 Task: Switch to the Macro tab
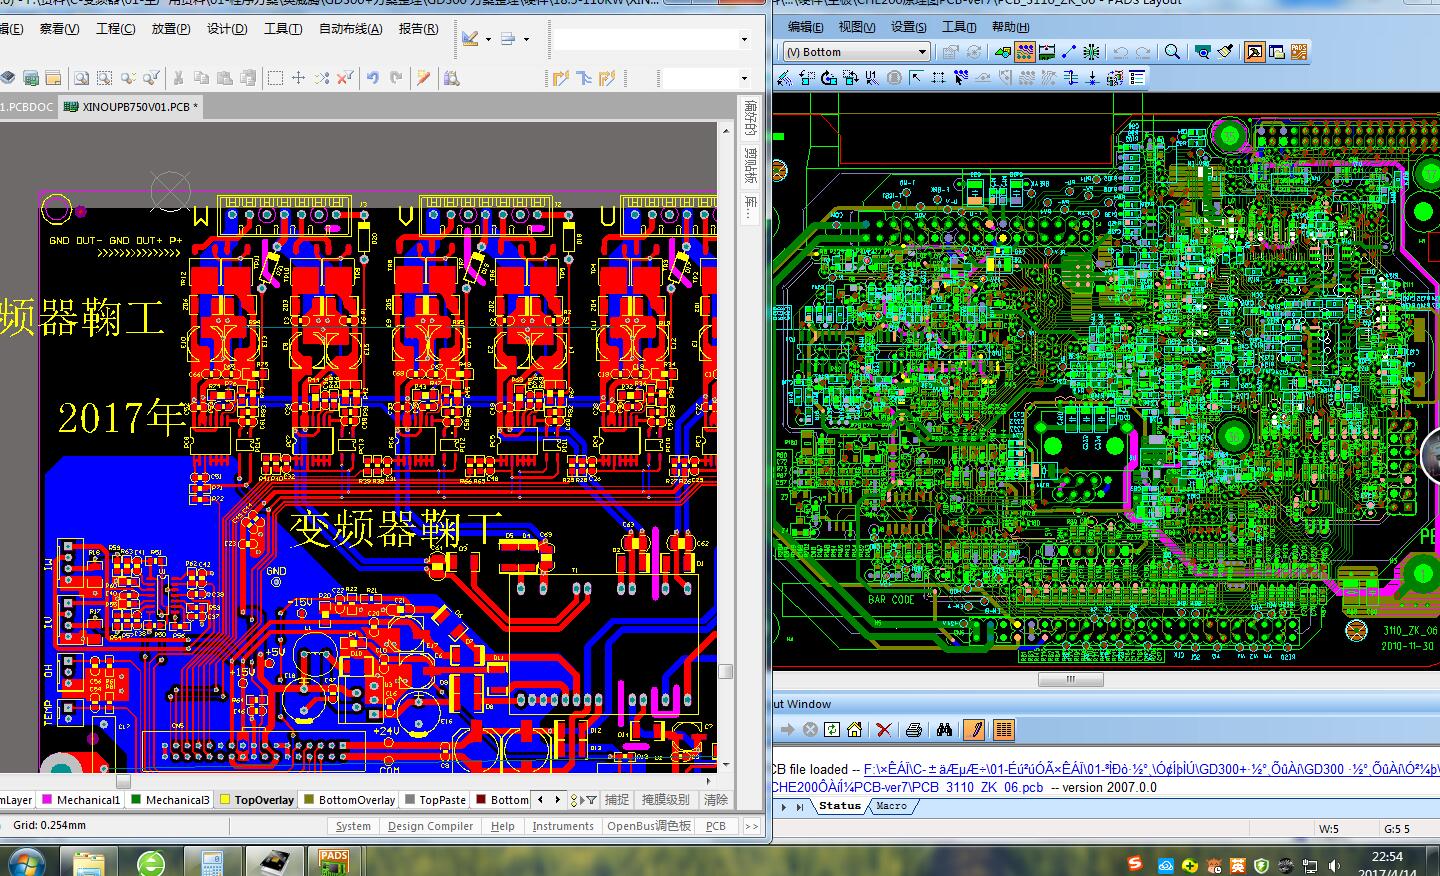pos(891,806)
